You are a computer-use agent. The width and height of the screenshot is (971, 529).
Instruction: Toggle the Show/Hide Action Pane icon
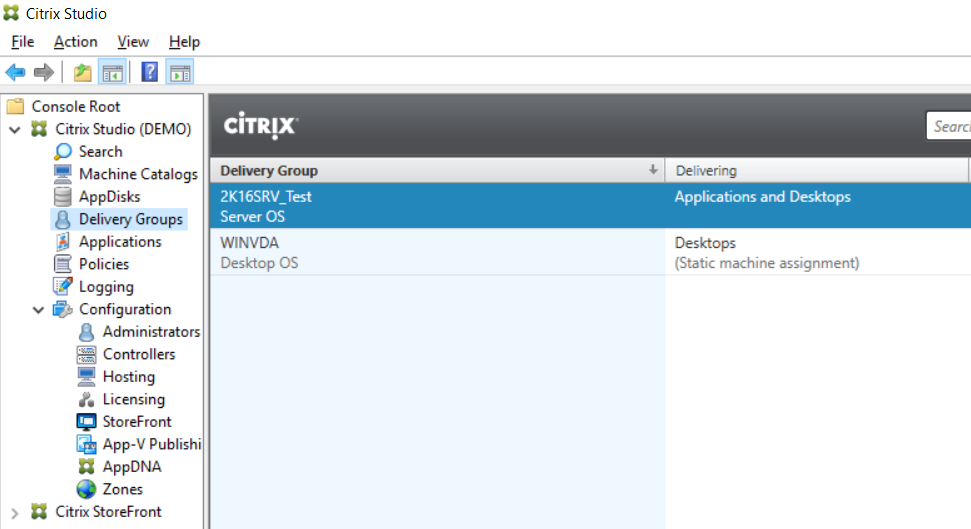tap(180, 72)
